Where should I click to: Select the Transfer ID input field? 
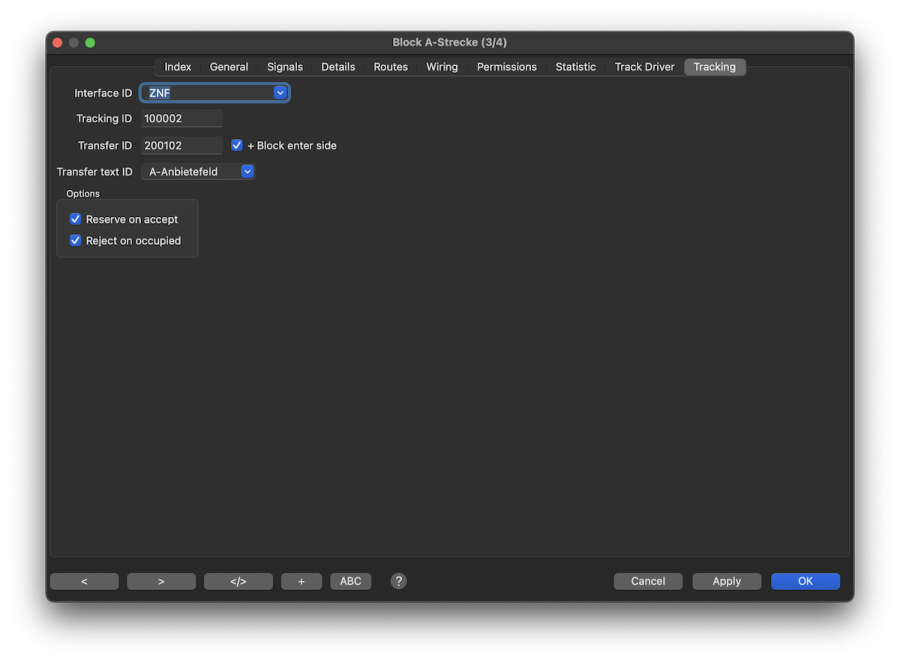point(181,145)
